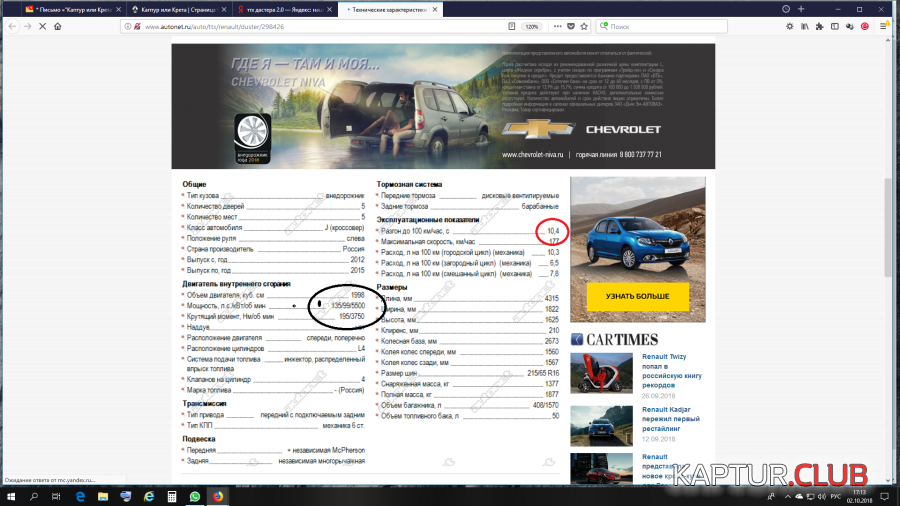Open gear extension icon in toolbar

790,26
